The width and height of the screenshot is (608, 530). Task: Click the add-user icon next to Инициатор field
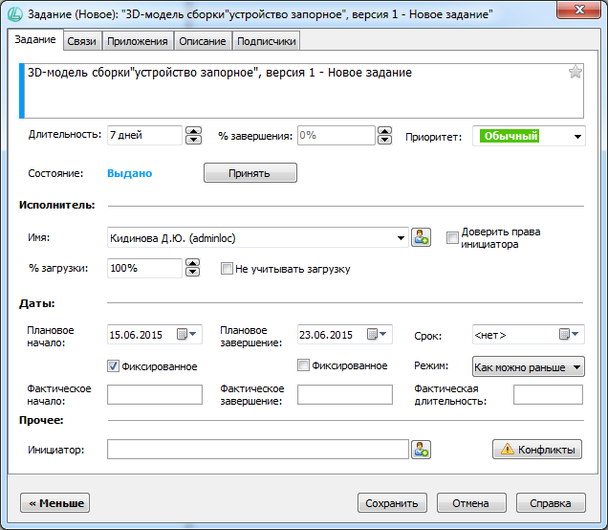(421, 449)
